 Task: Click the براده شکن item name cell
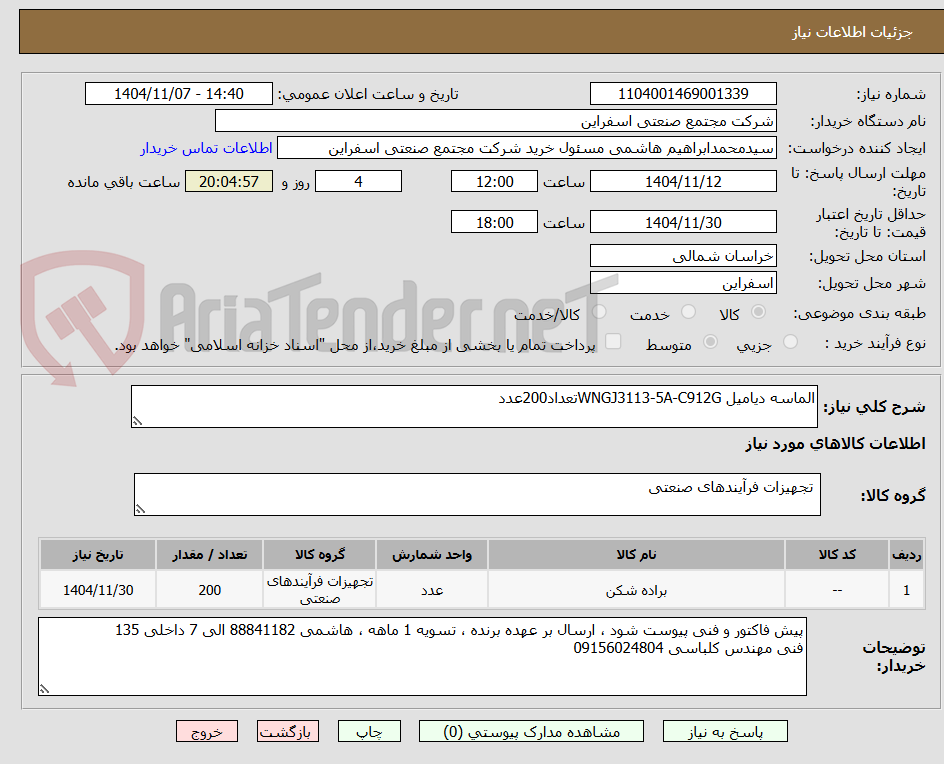636,590
